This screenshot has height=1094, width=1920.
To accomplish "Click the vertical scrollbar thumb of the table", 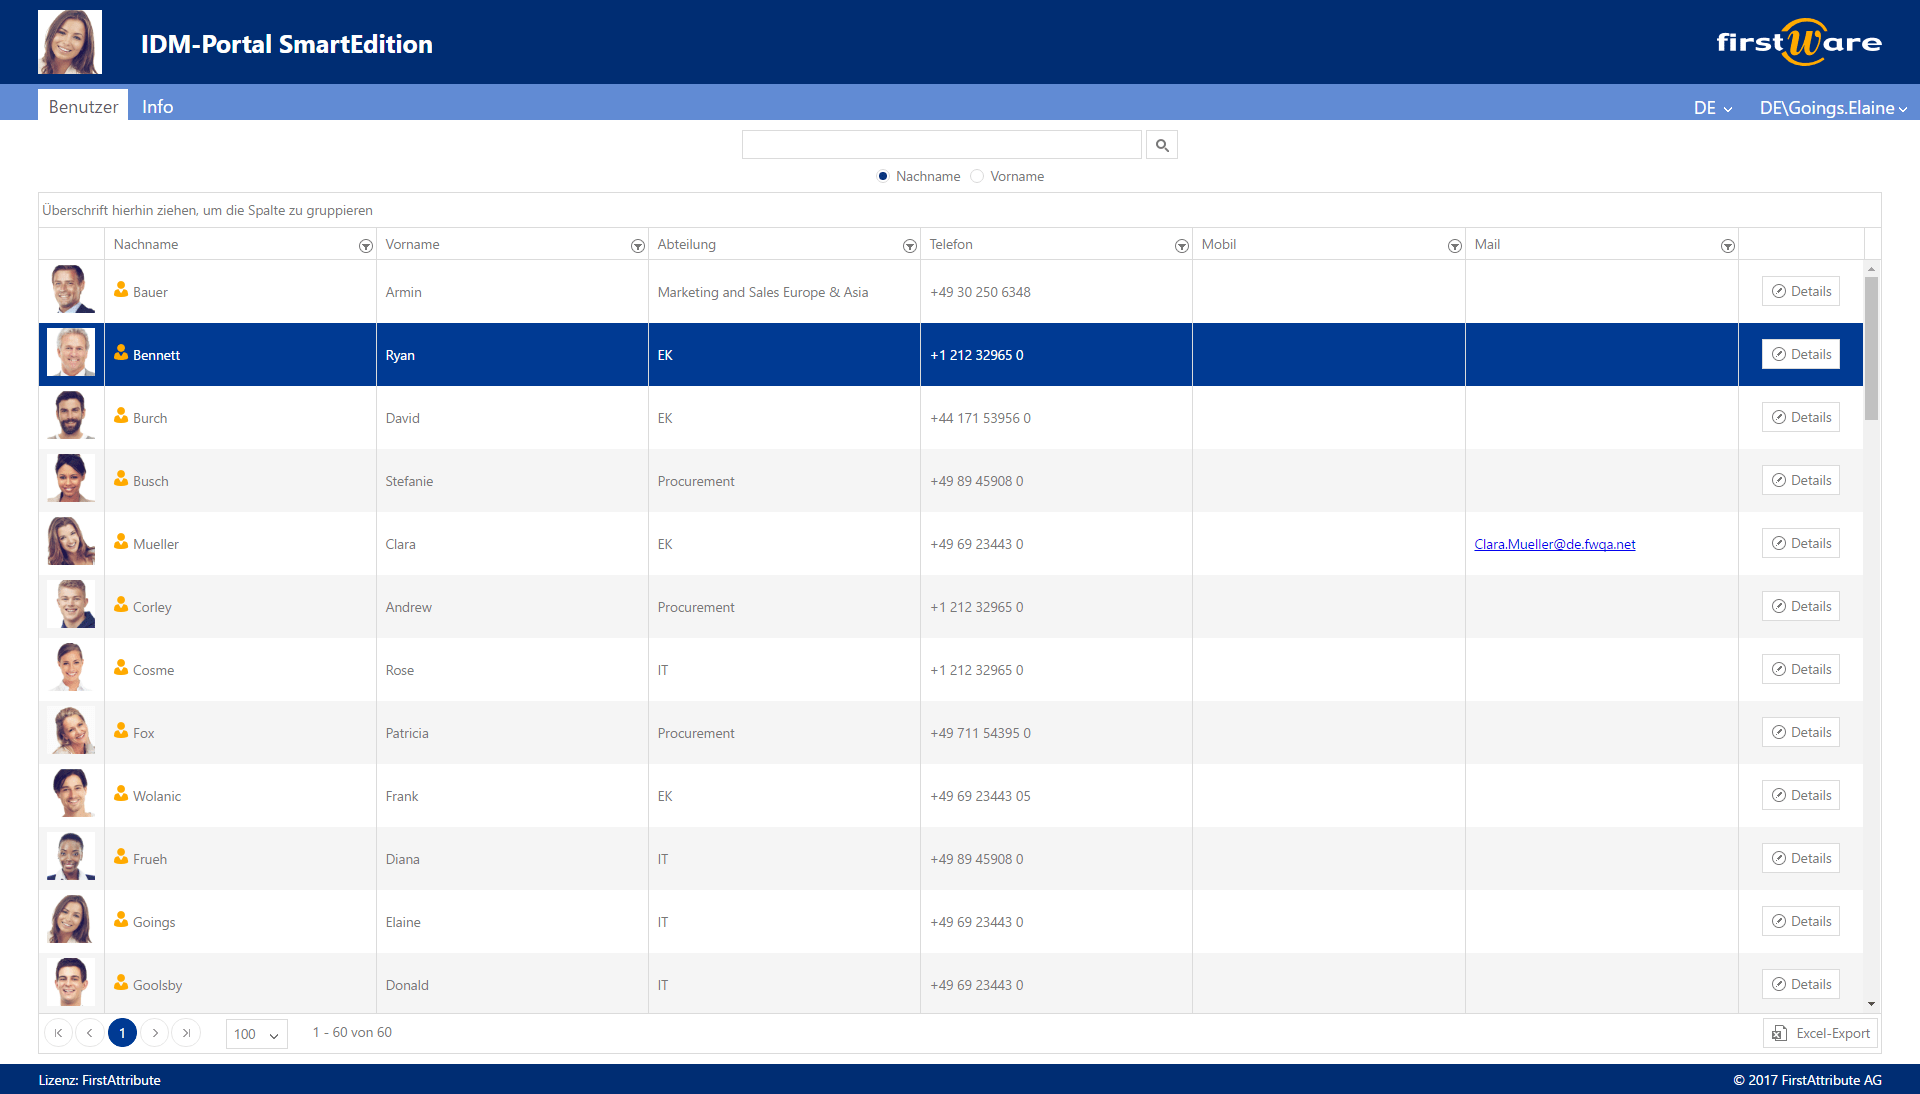I will 1871,348.
